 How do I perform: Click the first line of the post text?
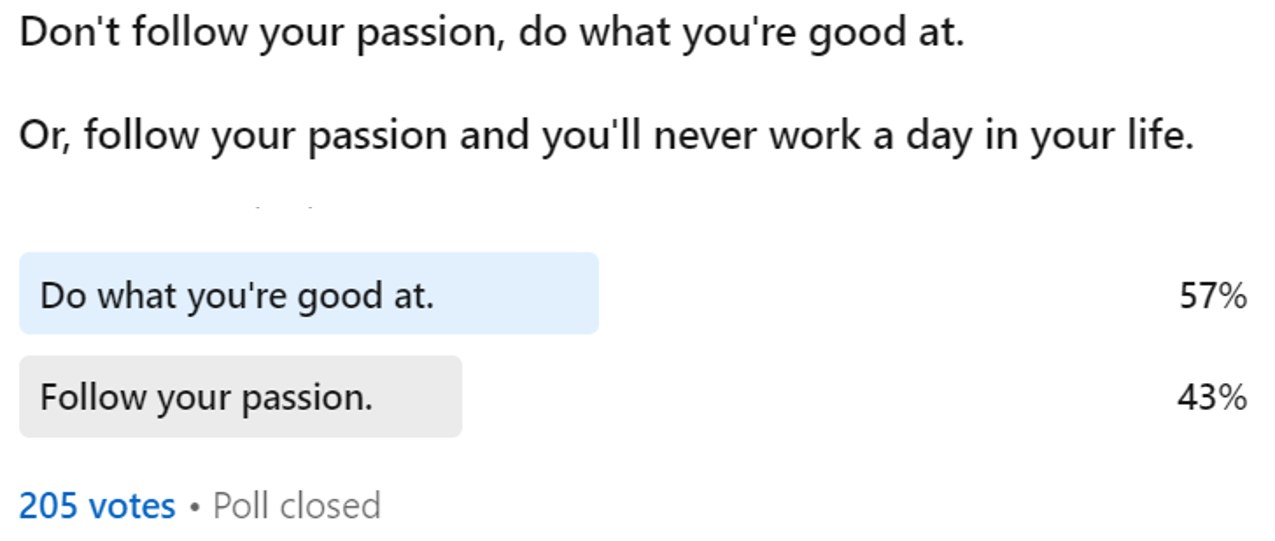(491, 33)
